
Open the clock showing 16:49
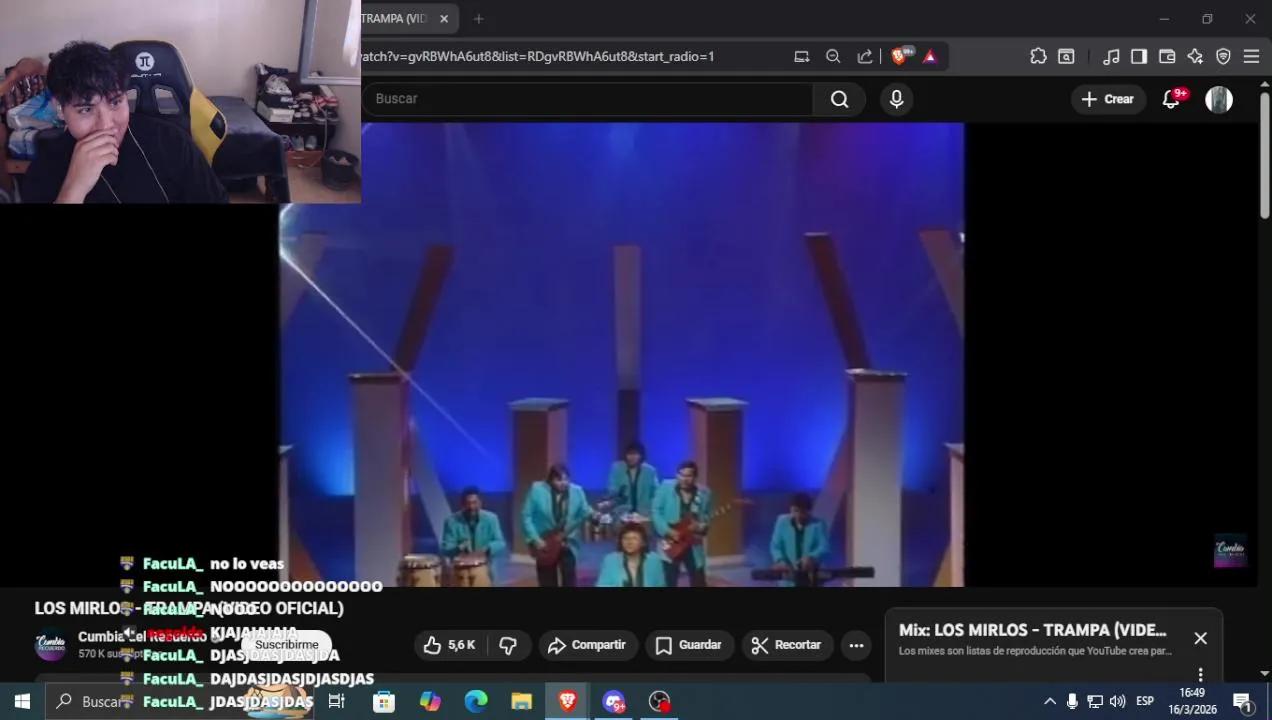pyautogui.click(x=1192, y=701)
